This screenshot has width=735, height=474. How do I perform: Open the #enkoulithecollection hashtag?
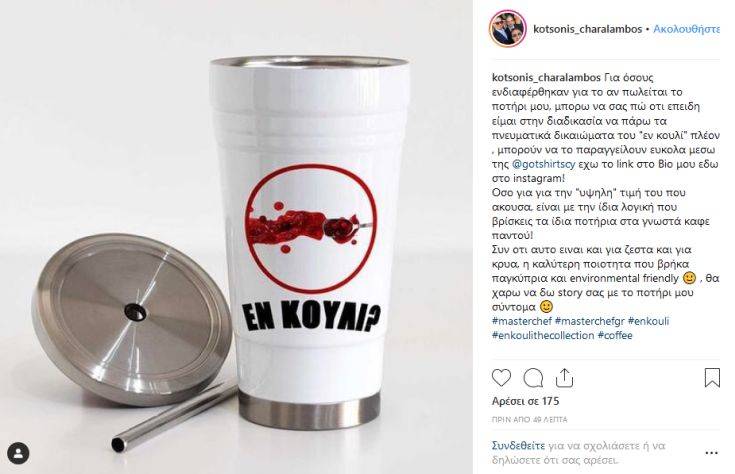pyautogui.click(x=543, y=336)
